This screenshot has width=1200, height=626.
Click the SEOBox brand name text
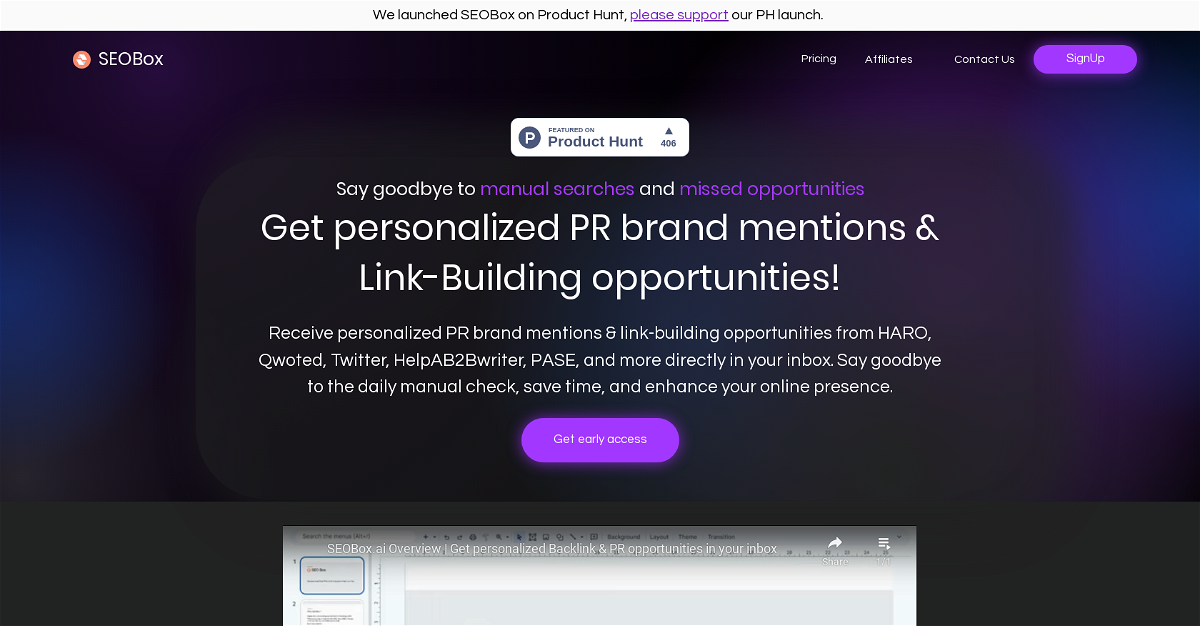tap(131, 59)
